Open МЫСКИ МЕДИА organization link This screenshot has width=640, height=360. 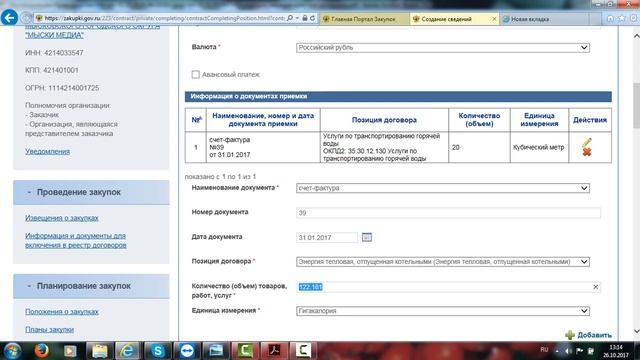(54, 35)
